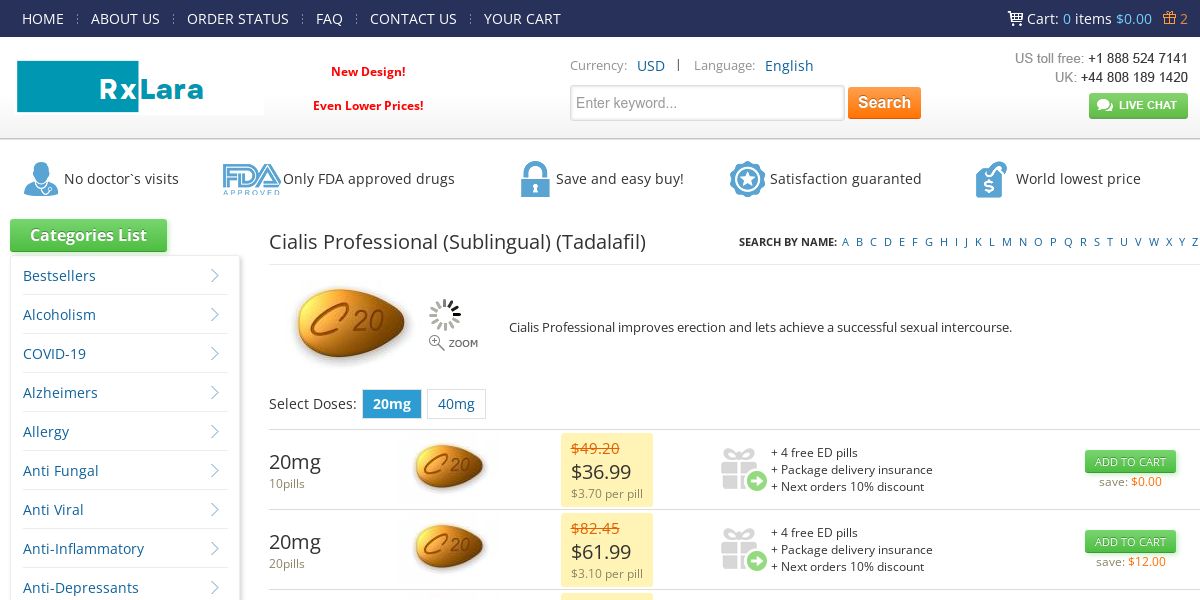Image resolution: width=1200 pixels, height=600 pixels.
Task: Click the Enter keyword search field
Action: tap(707, 103)
